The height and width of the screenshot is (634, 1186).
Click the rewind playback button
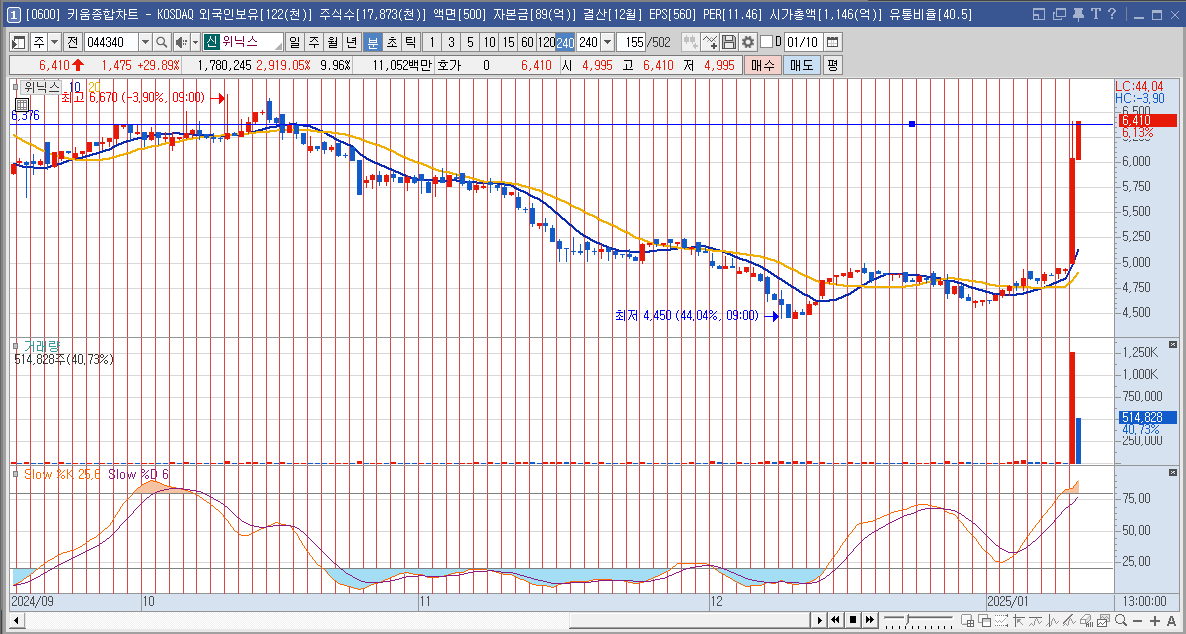[x=835, y=620]
